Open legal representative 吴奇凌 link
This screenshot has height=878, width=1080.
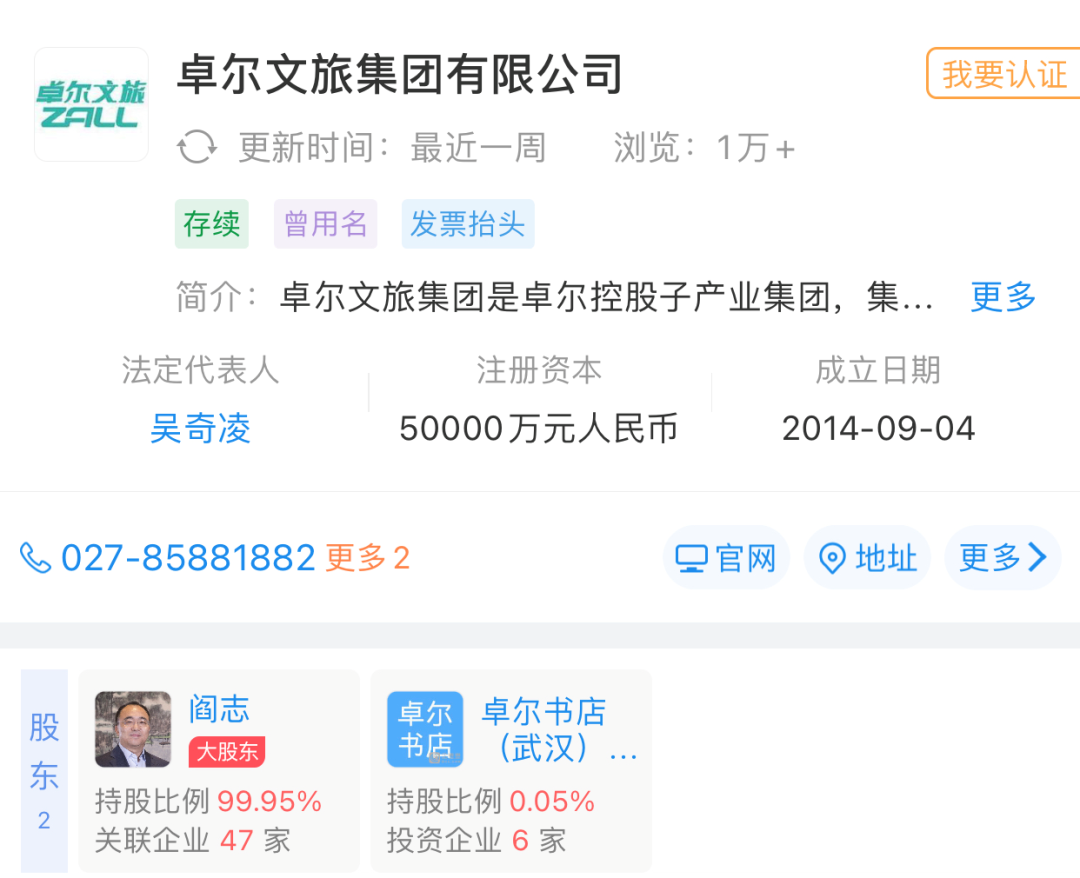[200, 428]
